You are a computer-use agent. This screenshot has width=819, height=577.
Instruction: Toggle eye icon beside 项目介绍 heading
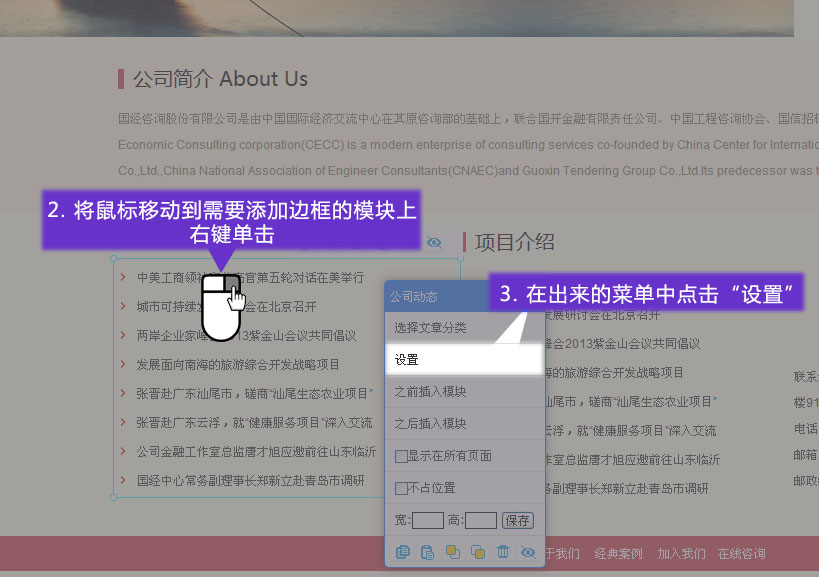434,242
